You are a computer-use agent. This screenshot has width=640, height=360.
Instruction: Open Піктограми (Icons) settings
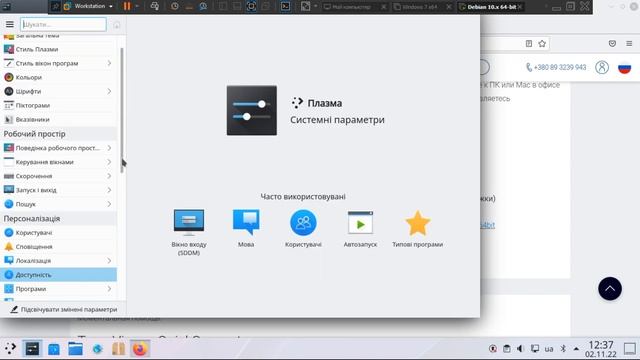click(x=58, y=105)
